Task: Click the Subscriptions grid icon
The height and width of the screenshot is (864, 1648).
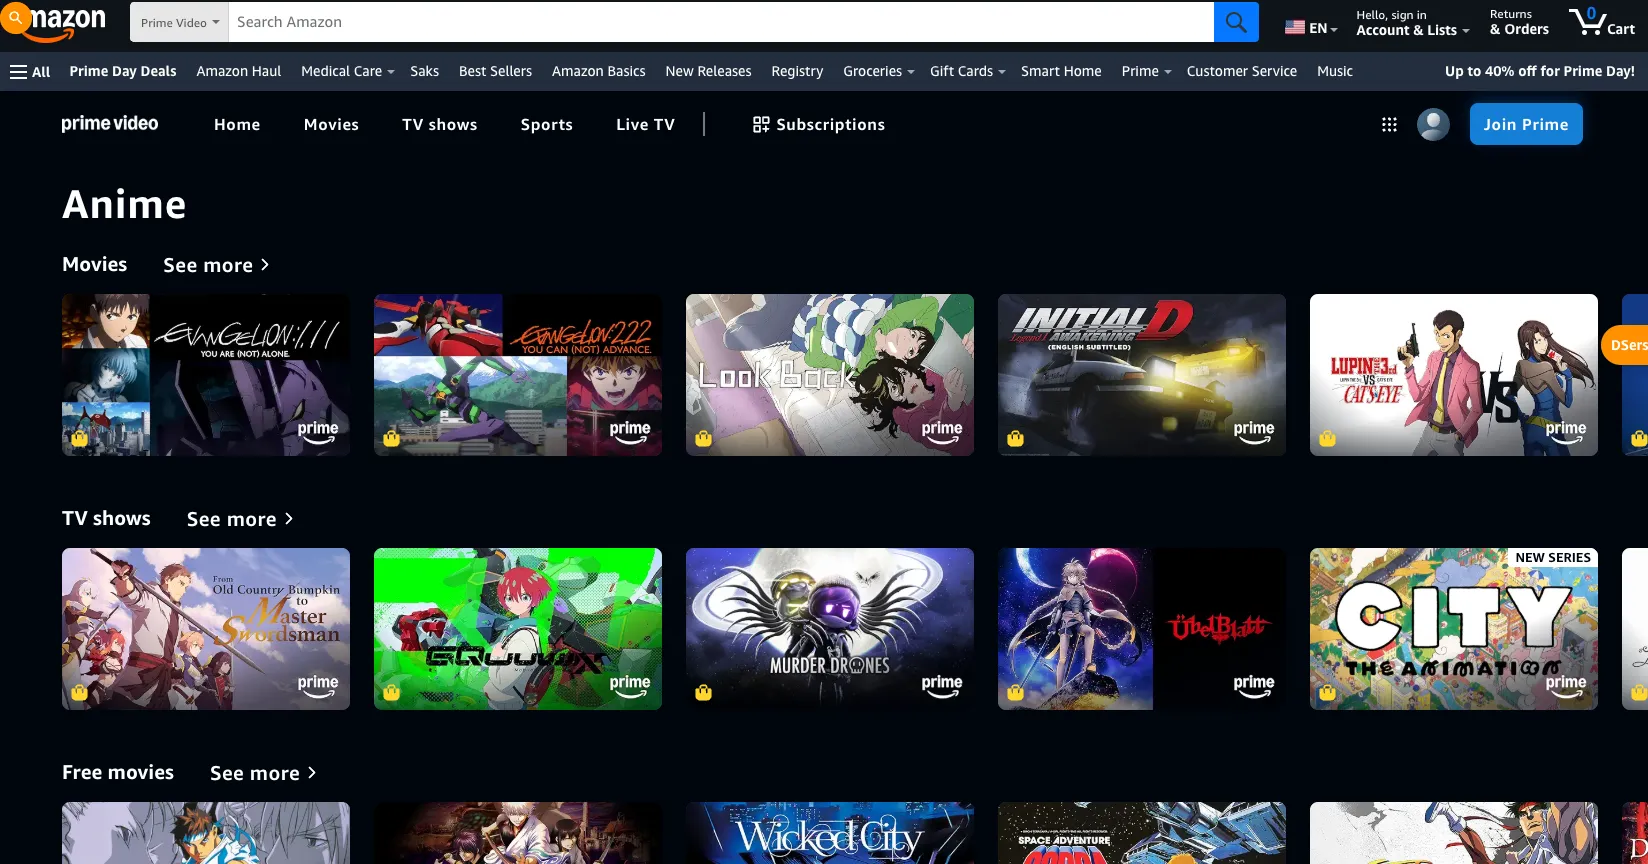Action: (x=761, y=124)
